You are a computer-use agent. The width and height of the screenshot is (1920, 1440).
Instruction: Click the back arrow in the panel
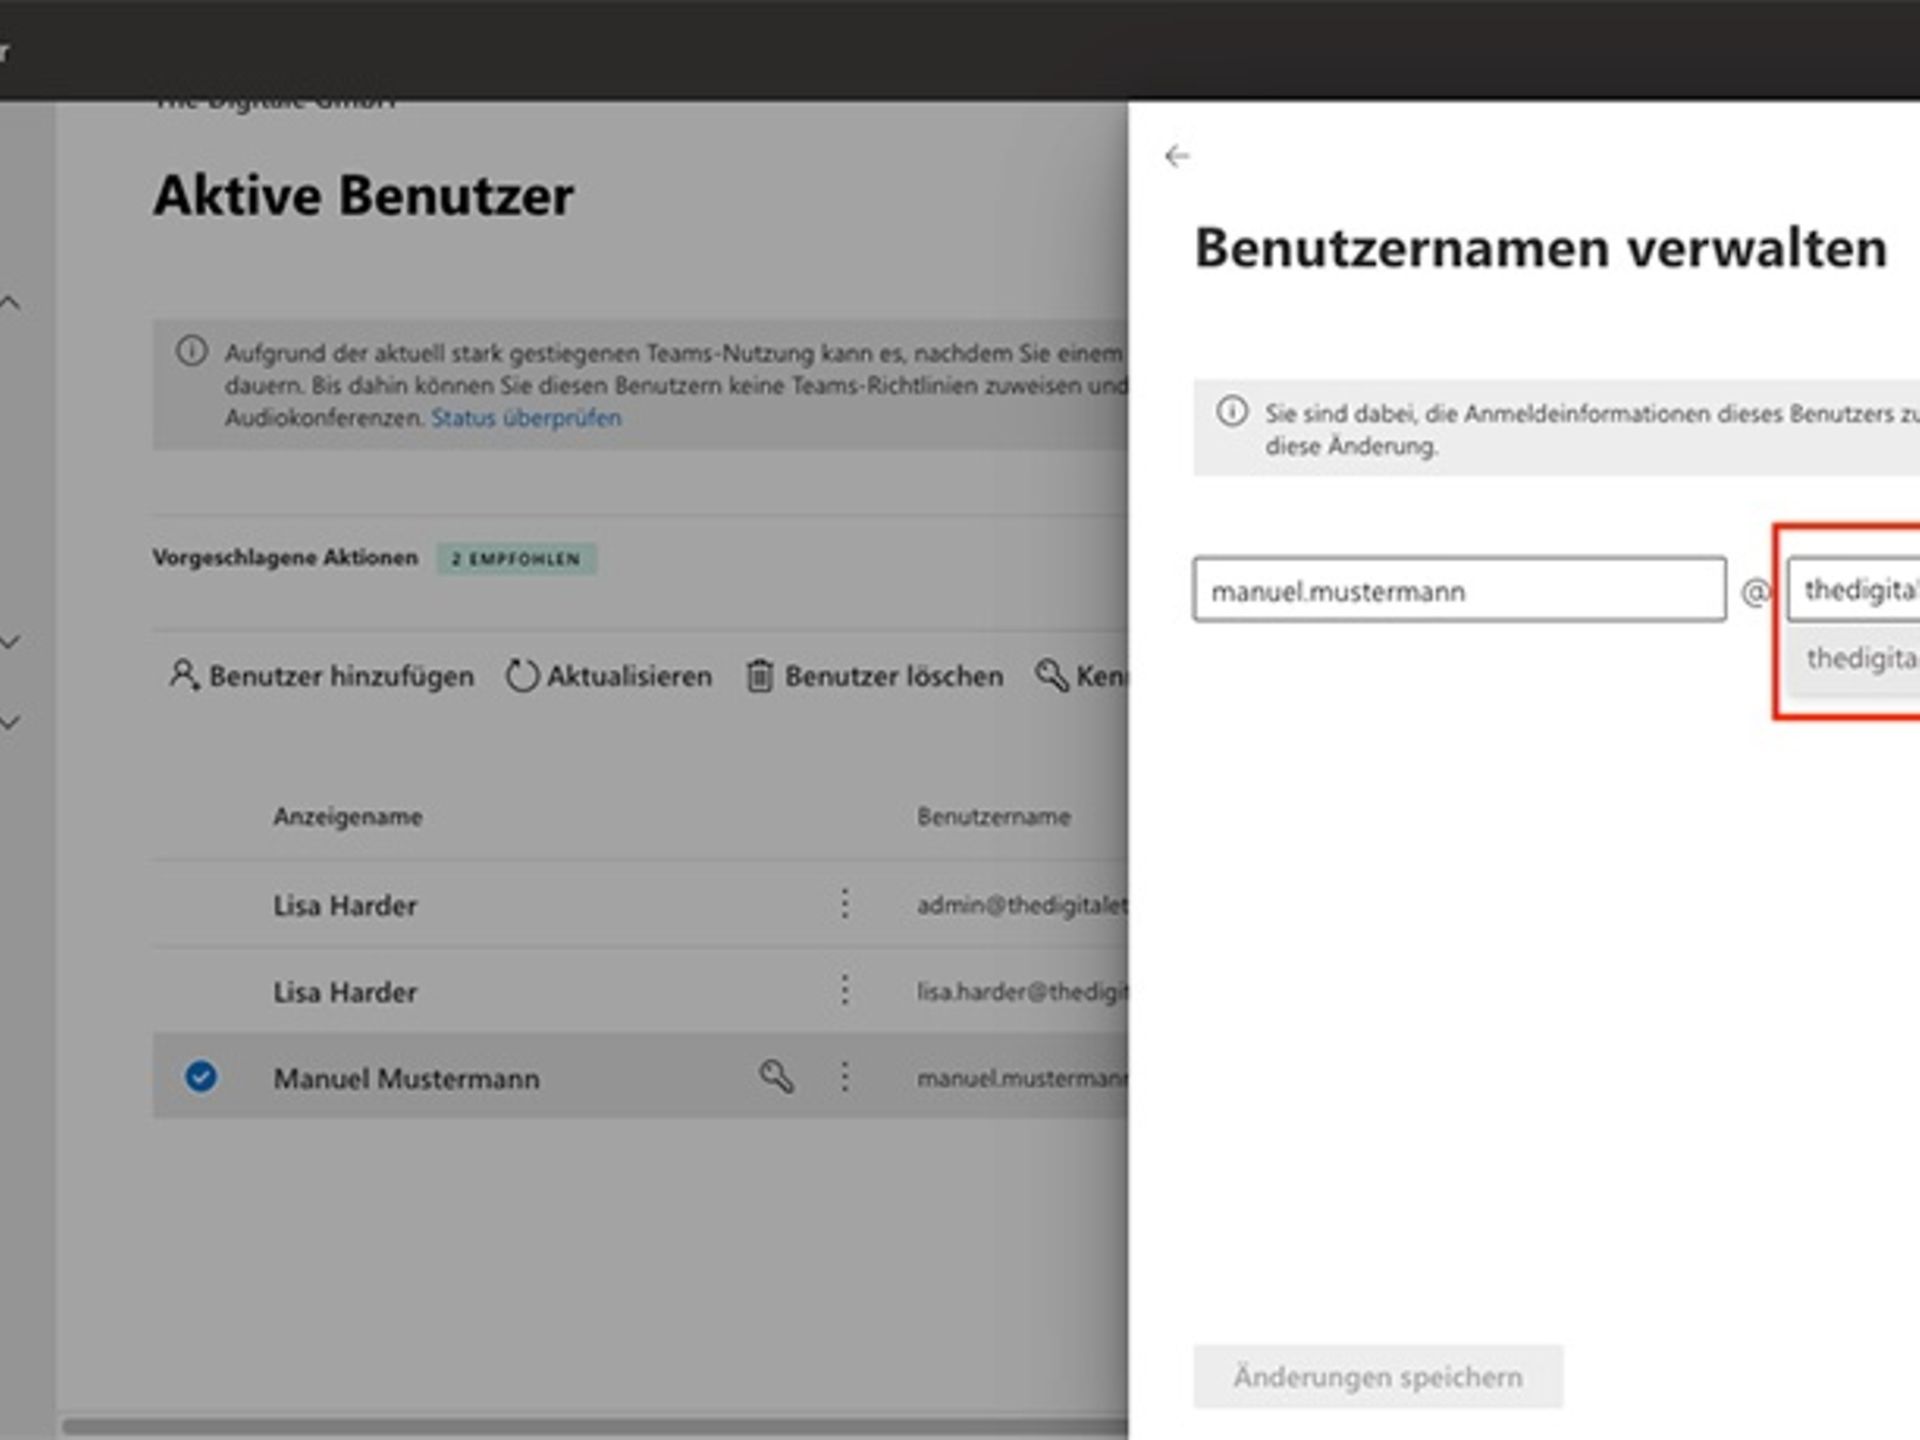[1179, 156]
